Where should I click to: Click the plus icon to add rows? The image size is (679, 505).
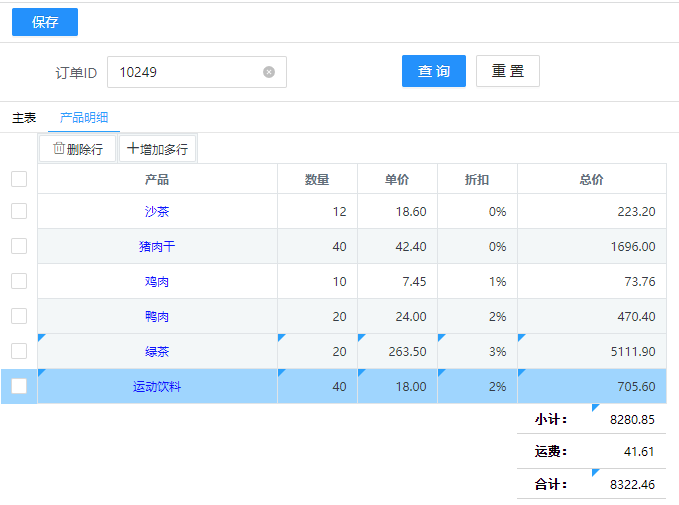pos(133,149)
